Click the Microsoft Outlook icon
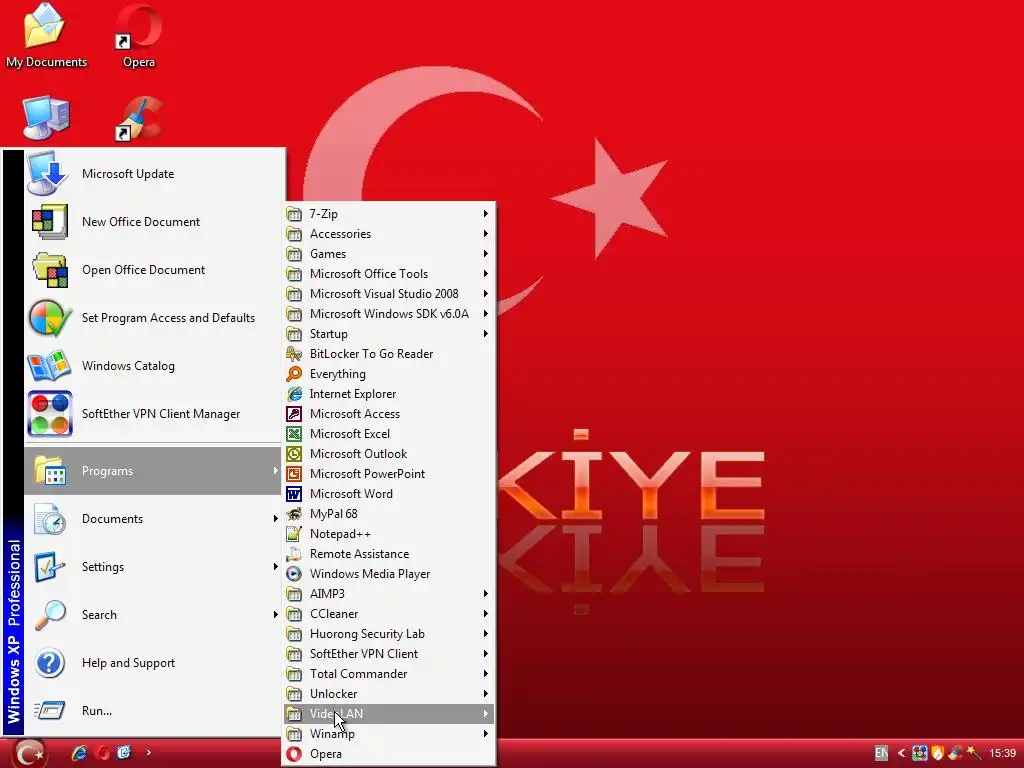Screen dimensions: 1024x768 pos(295,454)
